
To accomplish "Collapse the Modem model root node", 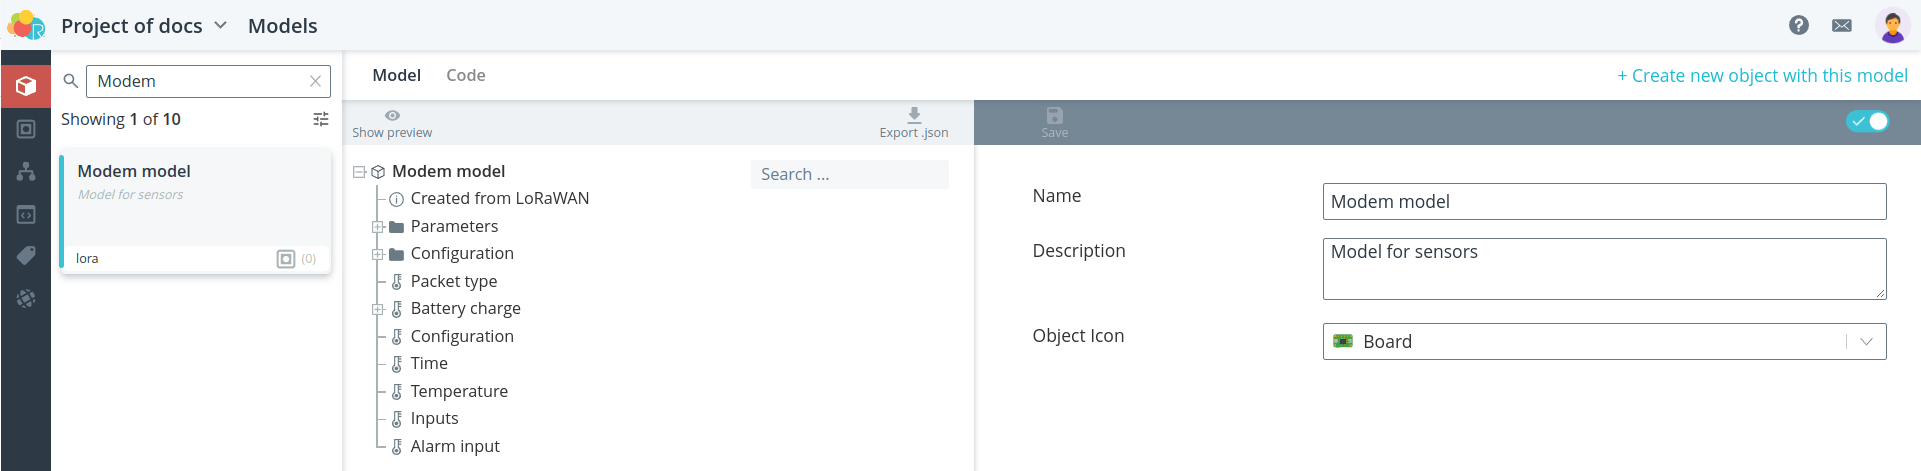I will point(359,172).
